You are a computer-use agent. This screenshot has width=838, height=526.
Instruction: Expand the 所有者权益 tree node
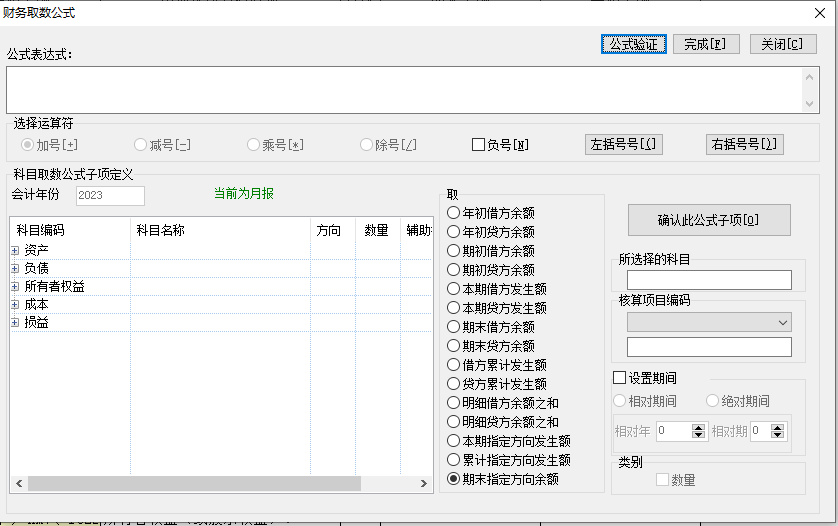tap(15, 287)
